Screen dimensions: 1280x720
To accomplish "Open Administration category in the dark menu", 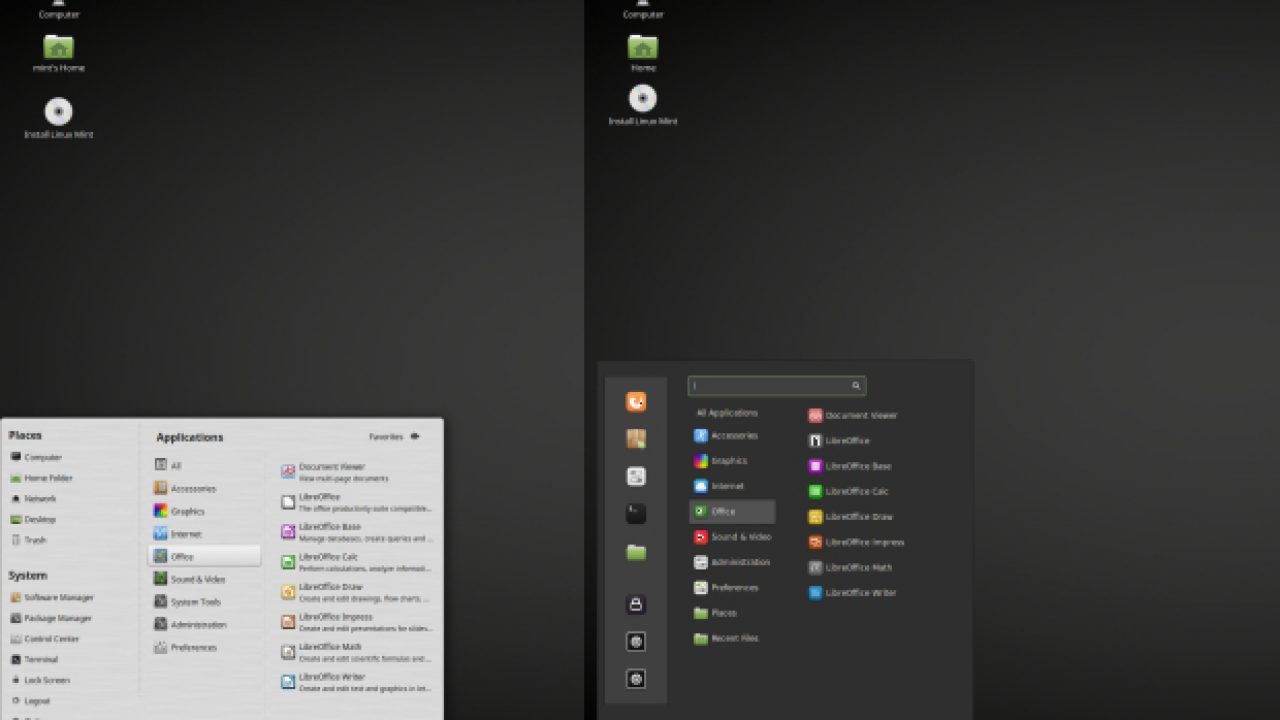I will tap(732, 562).
